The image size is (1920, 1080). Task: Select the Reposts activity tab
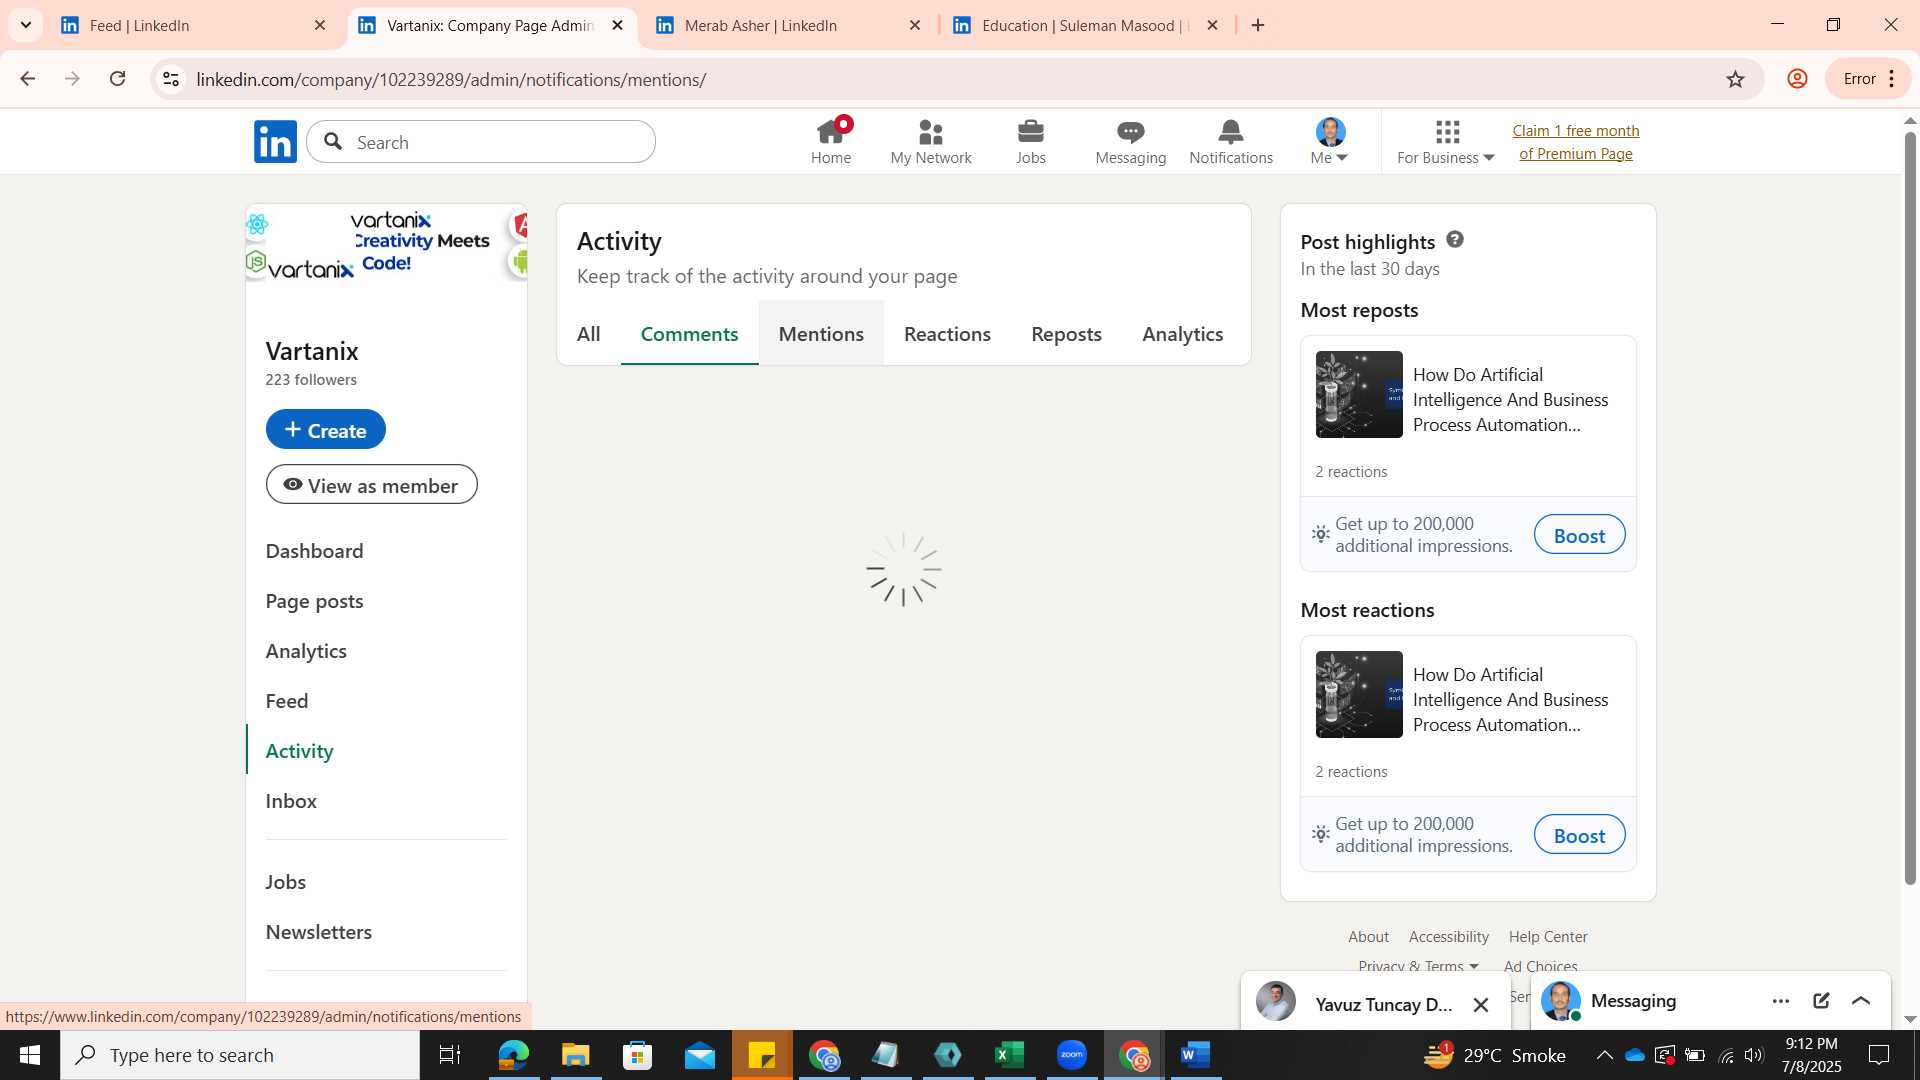click(x=1066, y=334)
